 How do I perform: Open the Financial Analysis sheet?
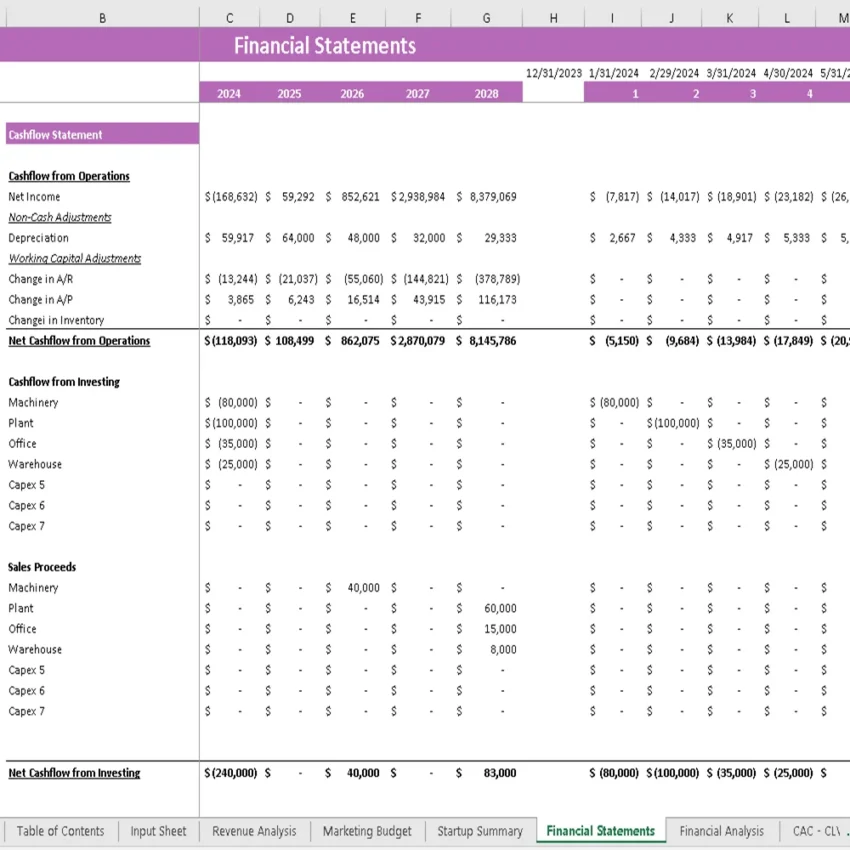pos(722,831)
